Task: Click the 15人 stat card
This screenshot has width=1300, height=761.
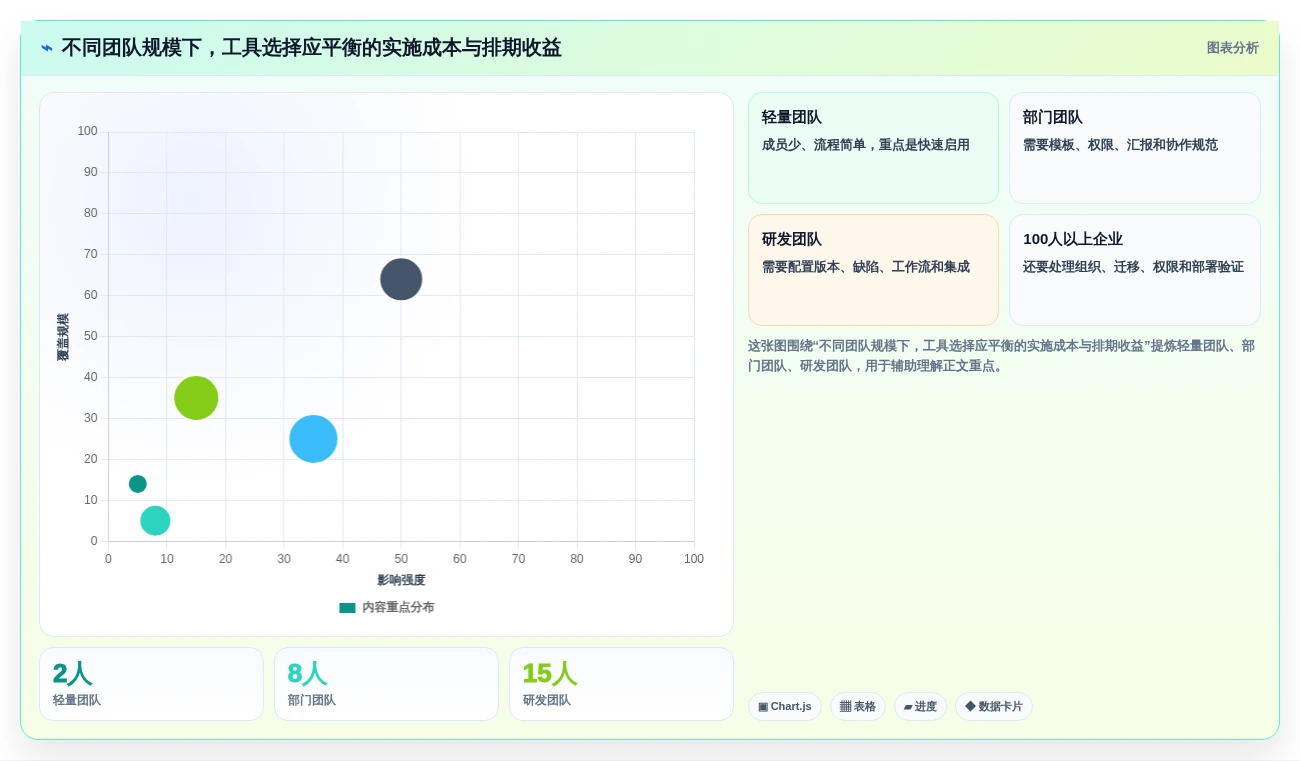Action: click(621, 684)
